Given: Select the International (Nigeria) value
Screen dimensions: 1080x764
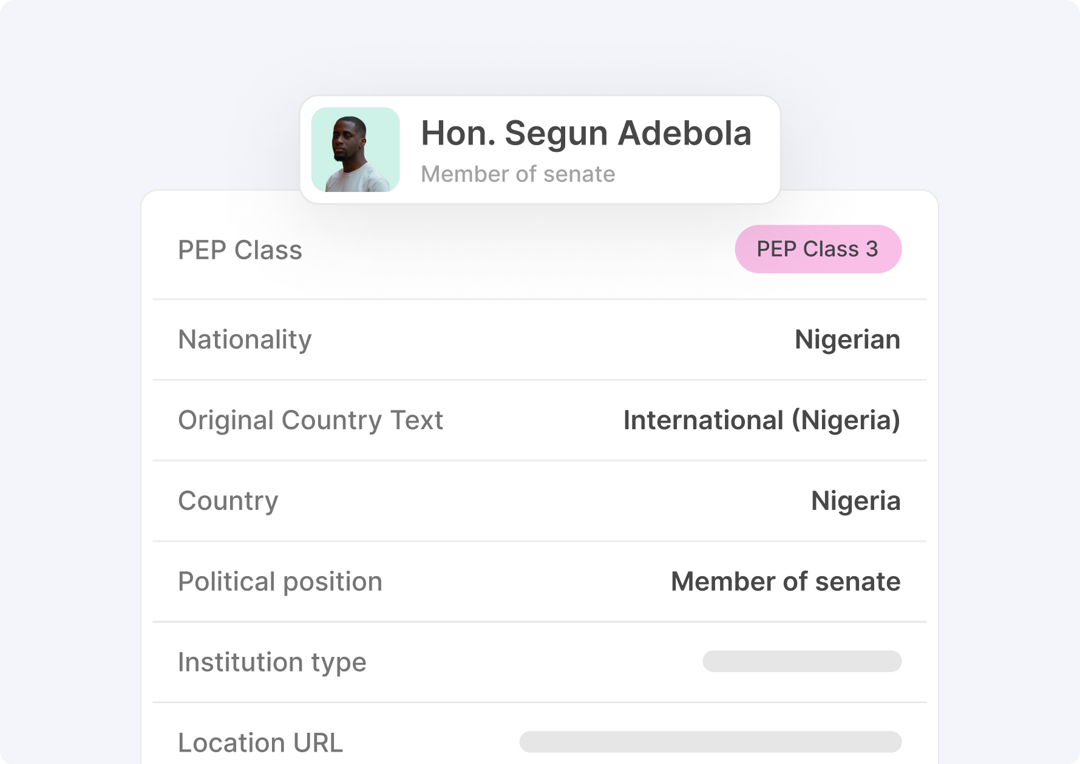Looking at the screenshot, I should point(762,420).
